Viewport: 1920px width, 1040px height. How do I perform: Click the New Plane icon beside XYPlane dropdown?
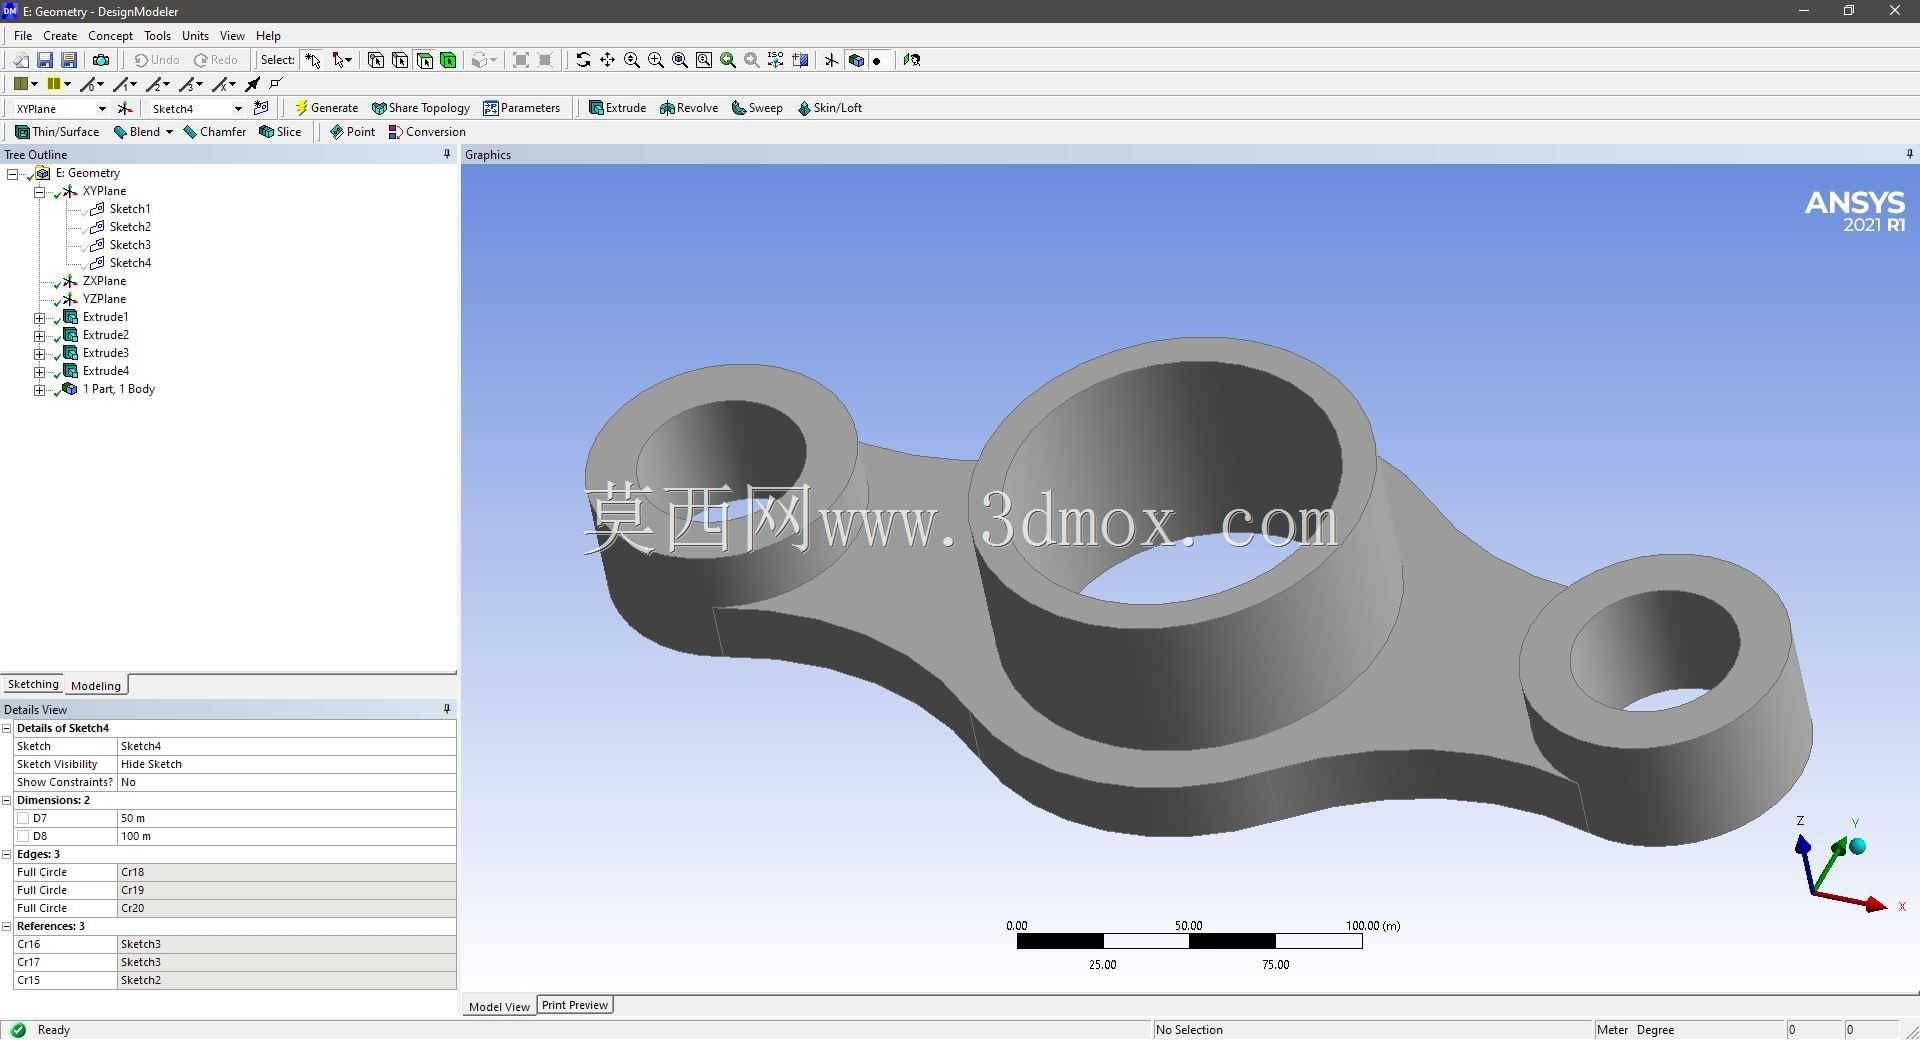click(x=125, y=108)
